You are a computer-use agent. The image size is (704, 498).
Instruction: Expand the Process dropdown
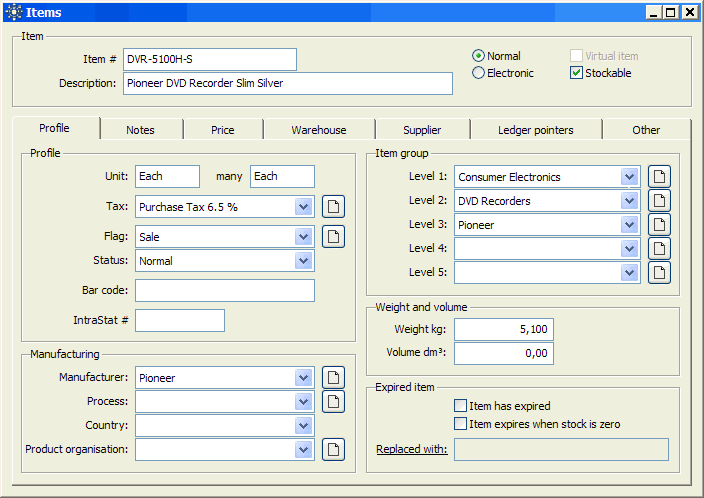coord(304,401)
